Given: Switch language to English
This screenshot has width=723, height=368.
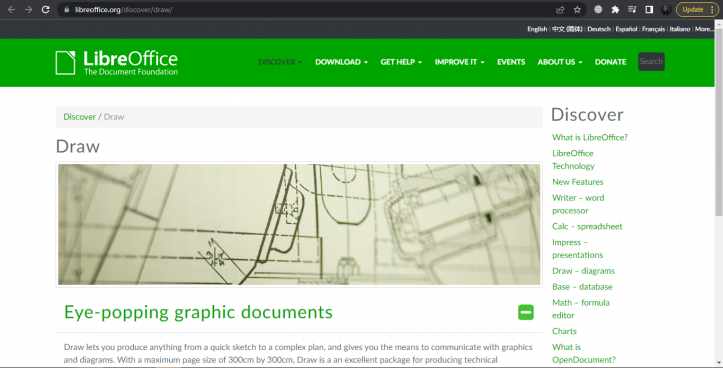Looking at the screenshot, I should (x=537, y=29).
